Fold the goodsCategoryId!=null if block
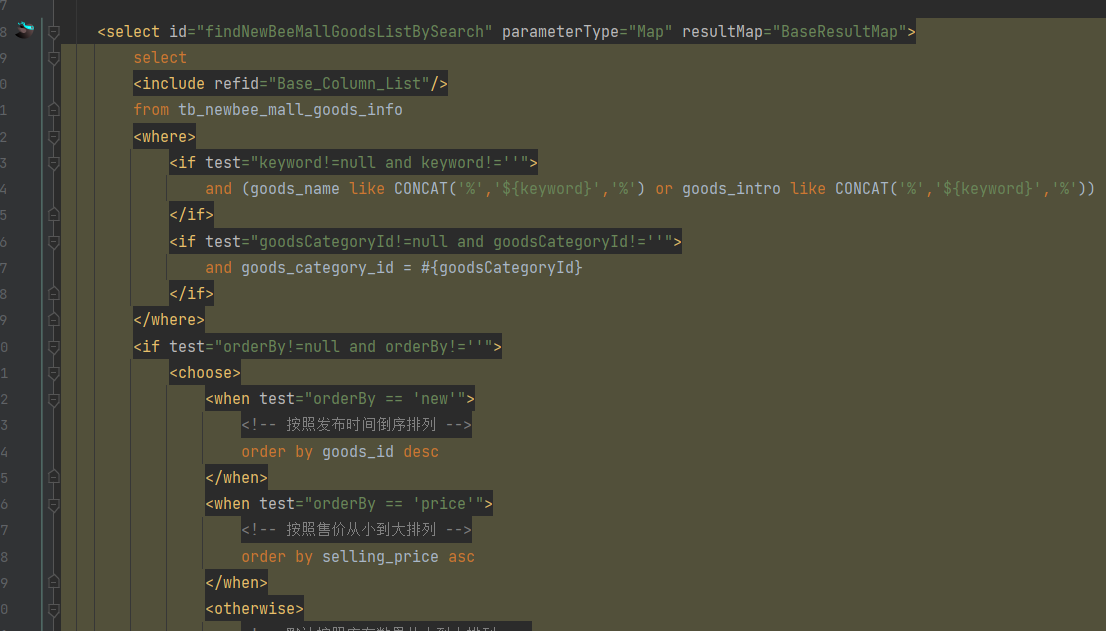This screenshot has width=1106, height=631. tap(54, 242)
